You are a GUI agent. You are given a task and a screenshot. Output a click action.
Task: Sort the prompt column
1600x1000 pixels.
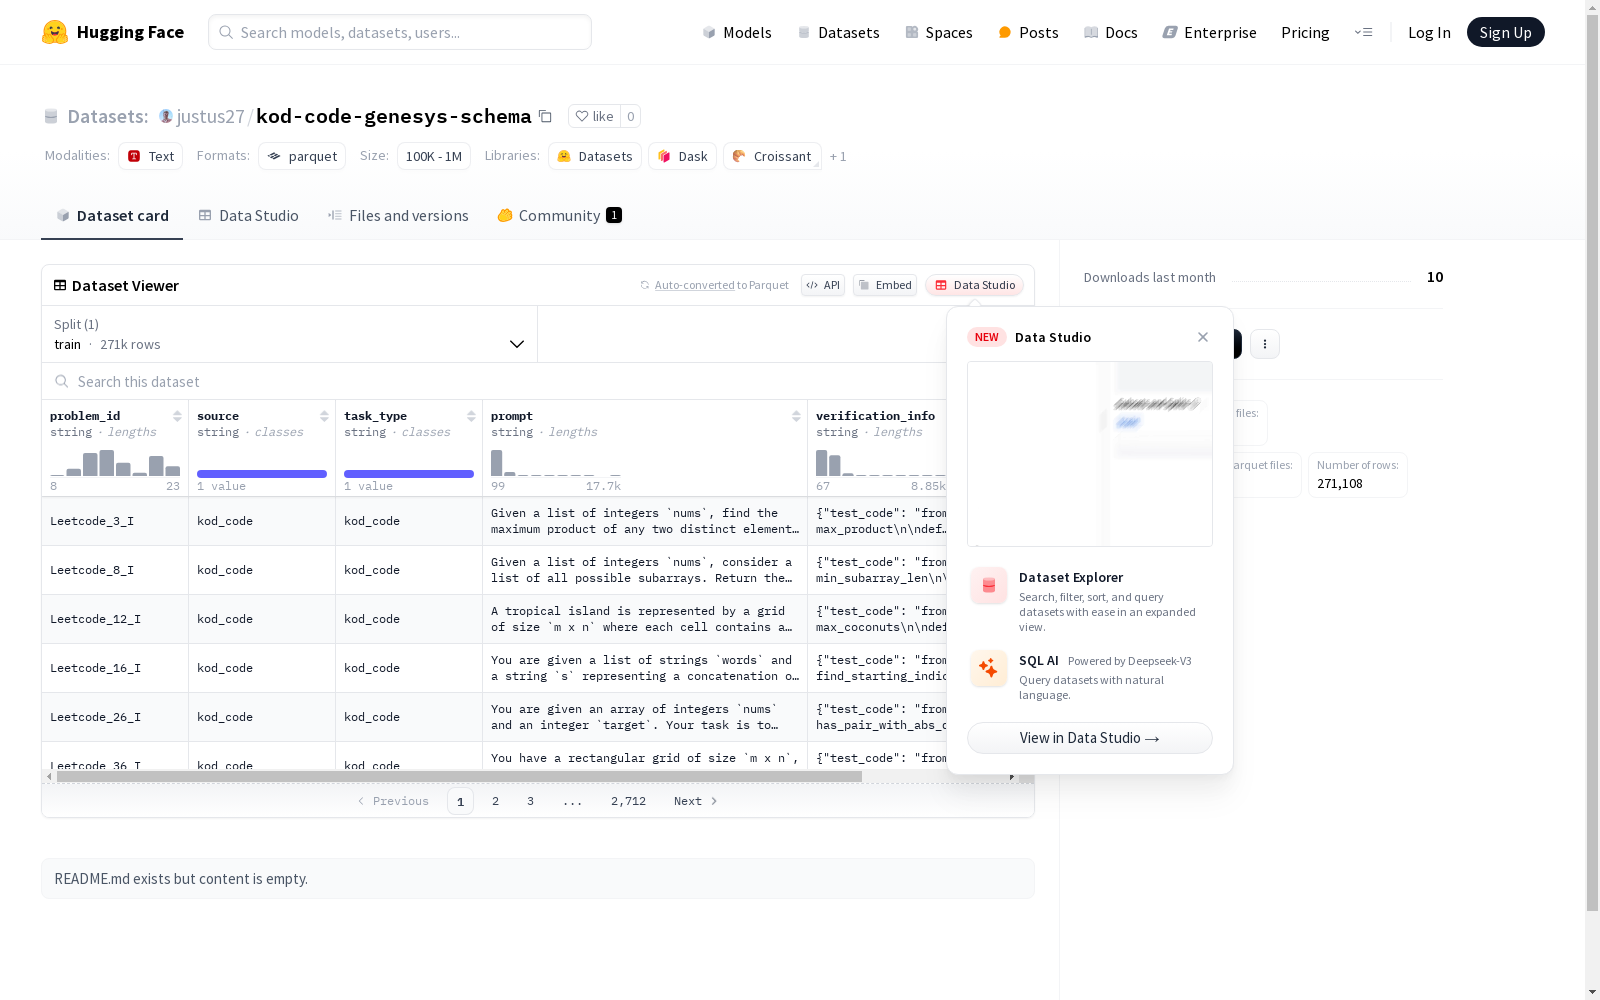pos(796,416)
